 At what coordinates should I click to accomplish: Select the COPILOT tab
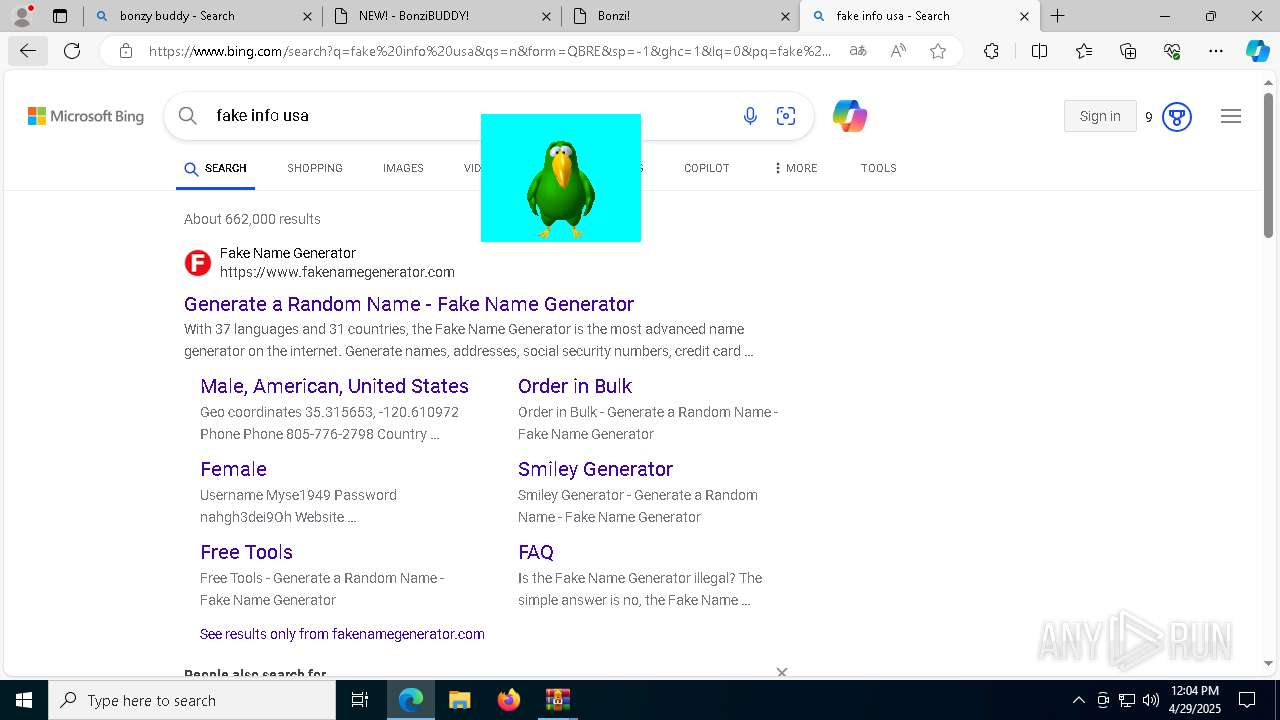tap(707, 168)
